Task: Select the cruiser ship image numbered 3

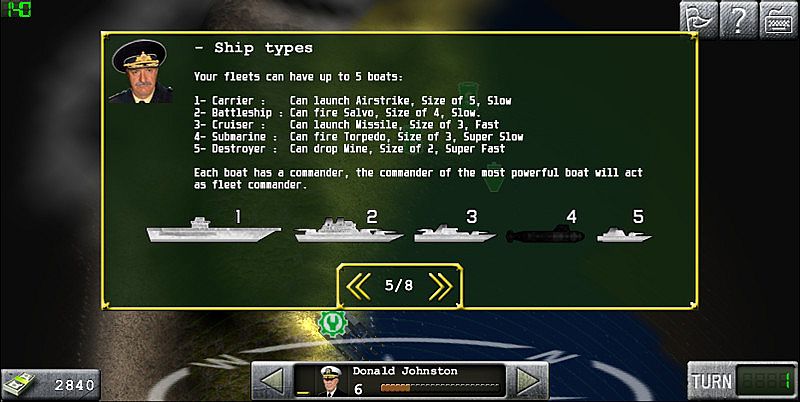Action: 455,233
